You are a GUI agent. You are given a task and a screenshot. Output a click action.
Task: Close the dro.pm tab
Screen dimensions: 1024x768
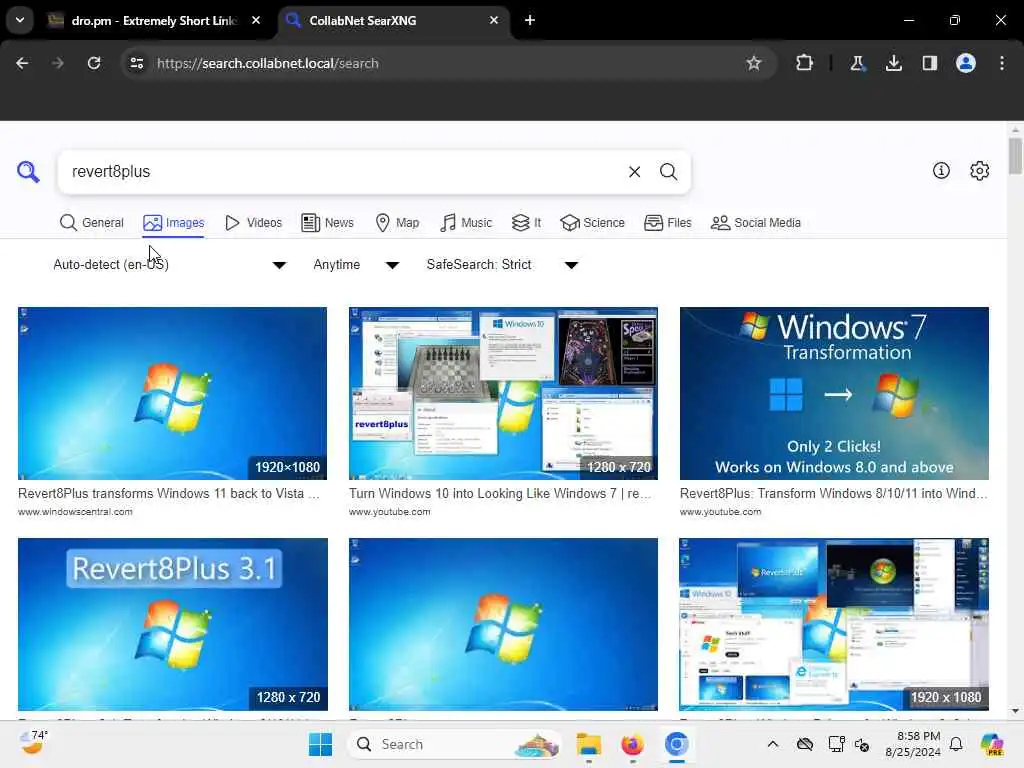(256, 20)
